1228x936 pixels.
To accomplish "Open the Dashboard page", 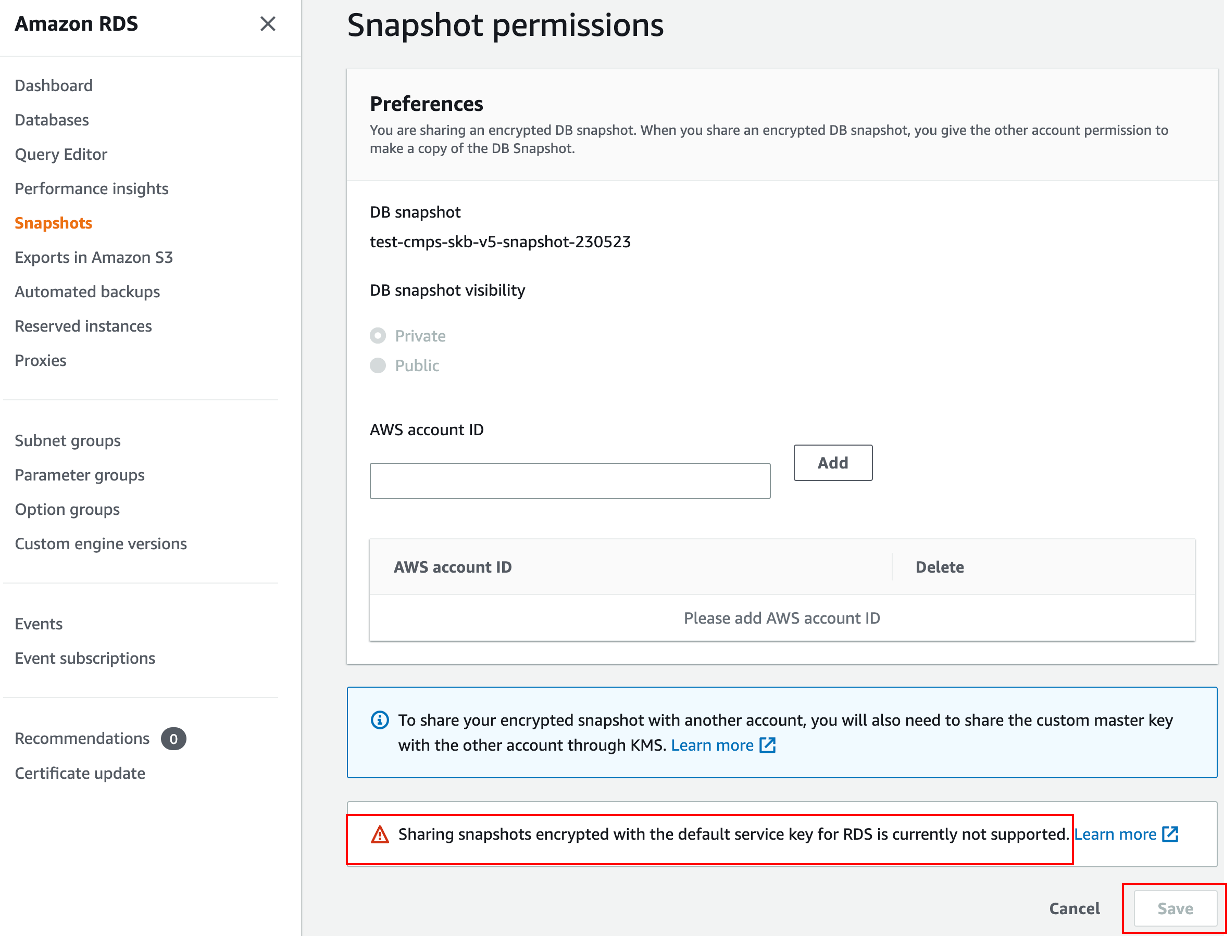I will coord(54,86).
